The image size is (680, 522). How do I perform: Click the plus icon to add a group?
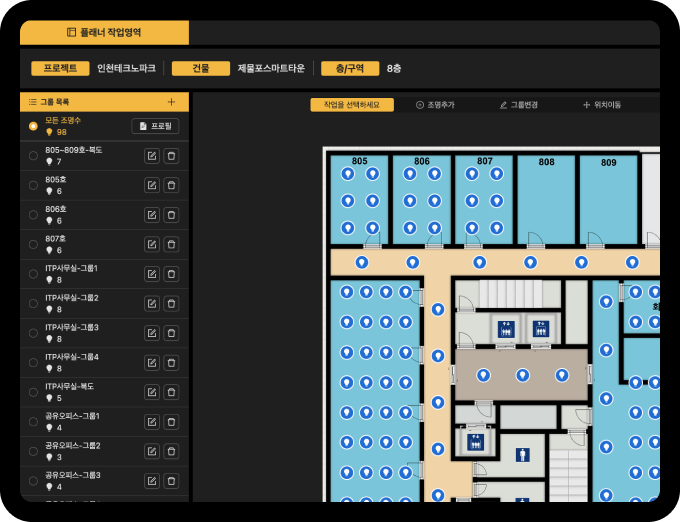point(171,102)
